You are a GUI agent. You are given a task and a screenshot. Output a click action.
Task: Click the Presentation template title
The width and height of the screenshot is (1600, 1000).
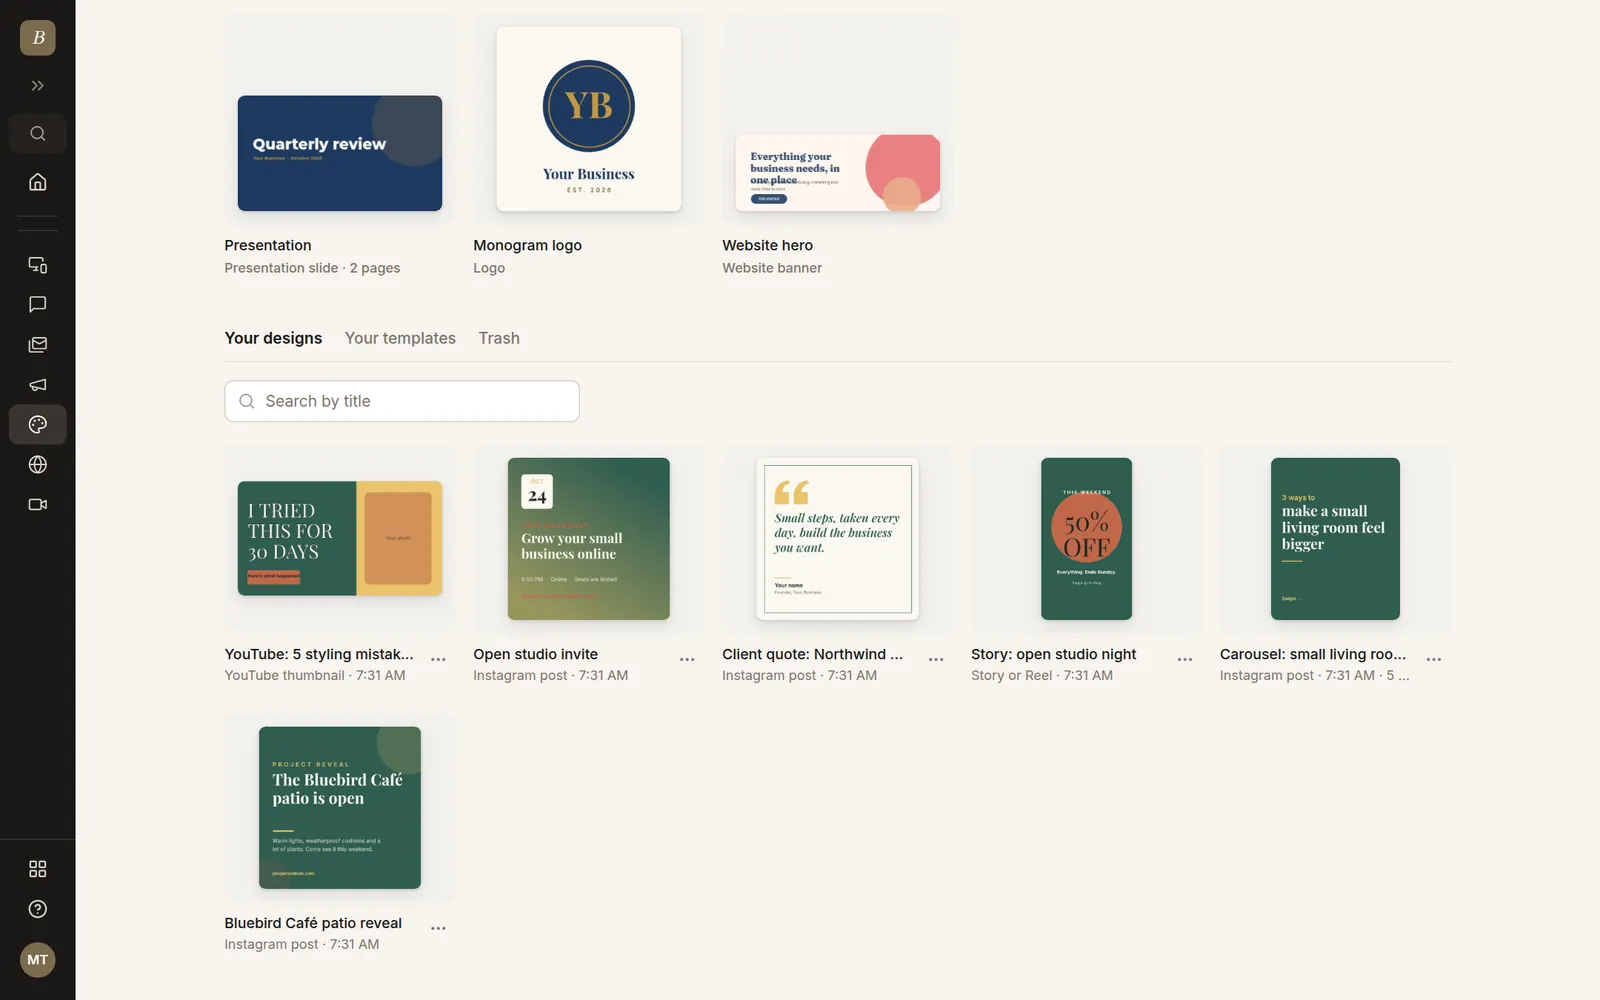[268, 245]
